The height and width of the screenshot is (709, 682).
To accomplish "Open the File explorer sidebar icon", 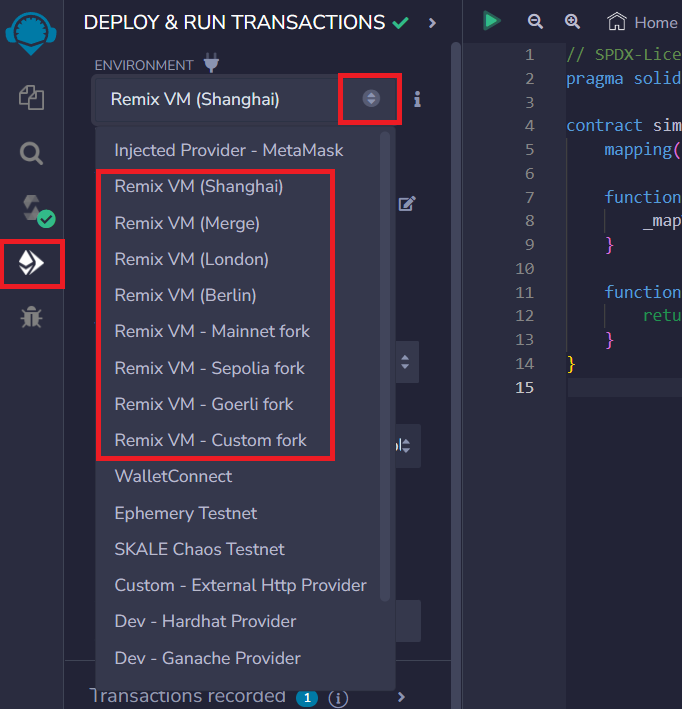I will [x=31, y=98].
